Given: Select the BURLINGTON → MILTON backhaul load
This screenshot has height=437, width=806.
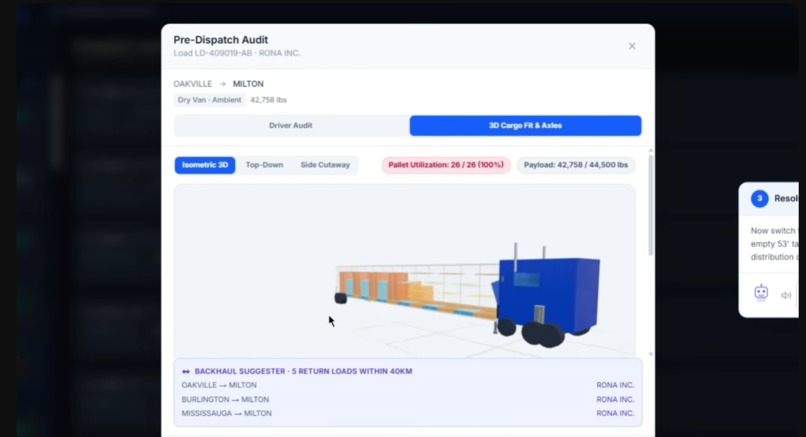Looking at the screenshot, I should tap(408, 399).
